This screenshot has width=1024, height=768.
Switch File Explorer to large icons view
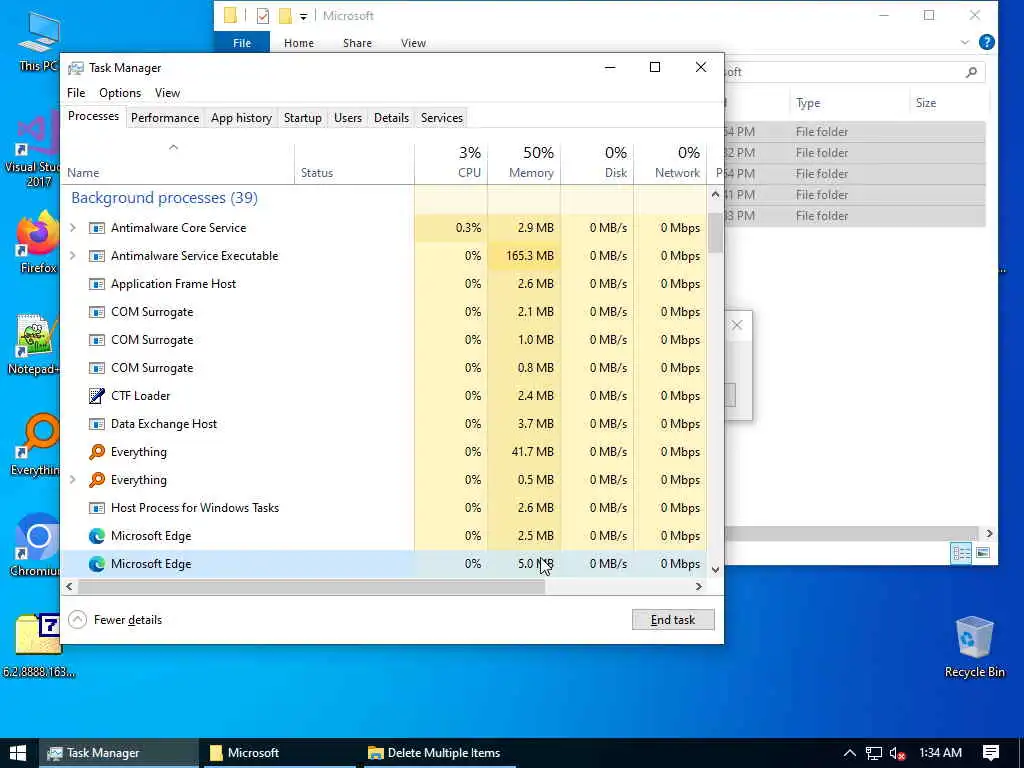click(x=982, y=553)
